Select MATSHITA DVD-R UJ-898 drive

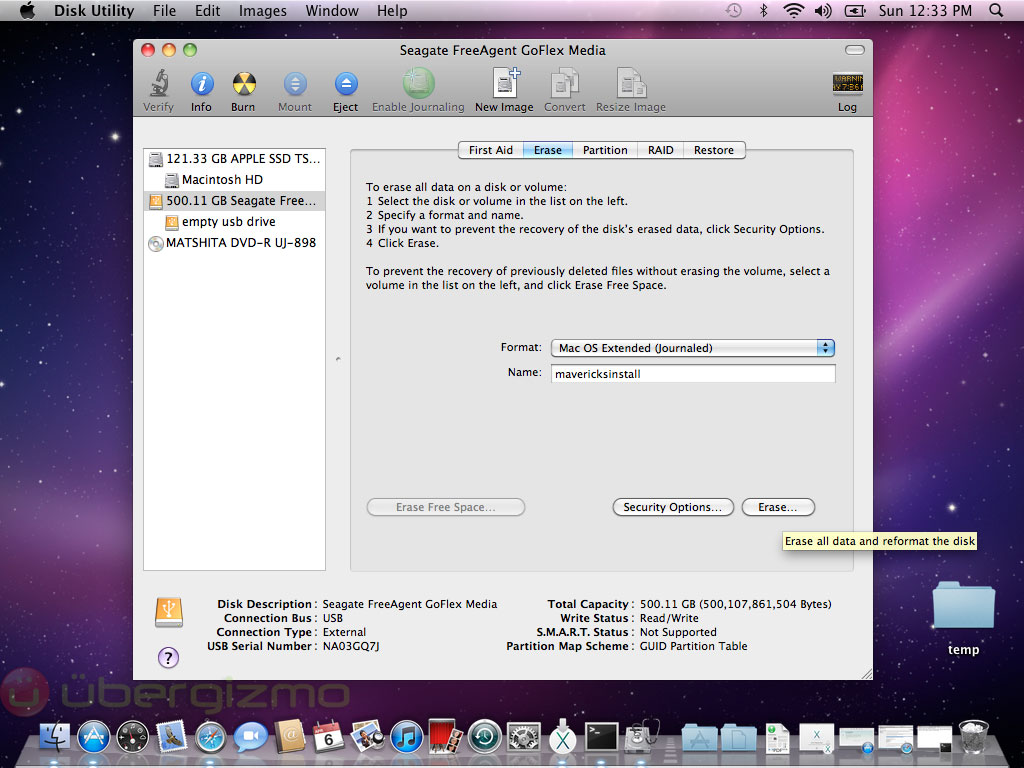tap(234, 243)
